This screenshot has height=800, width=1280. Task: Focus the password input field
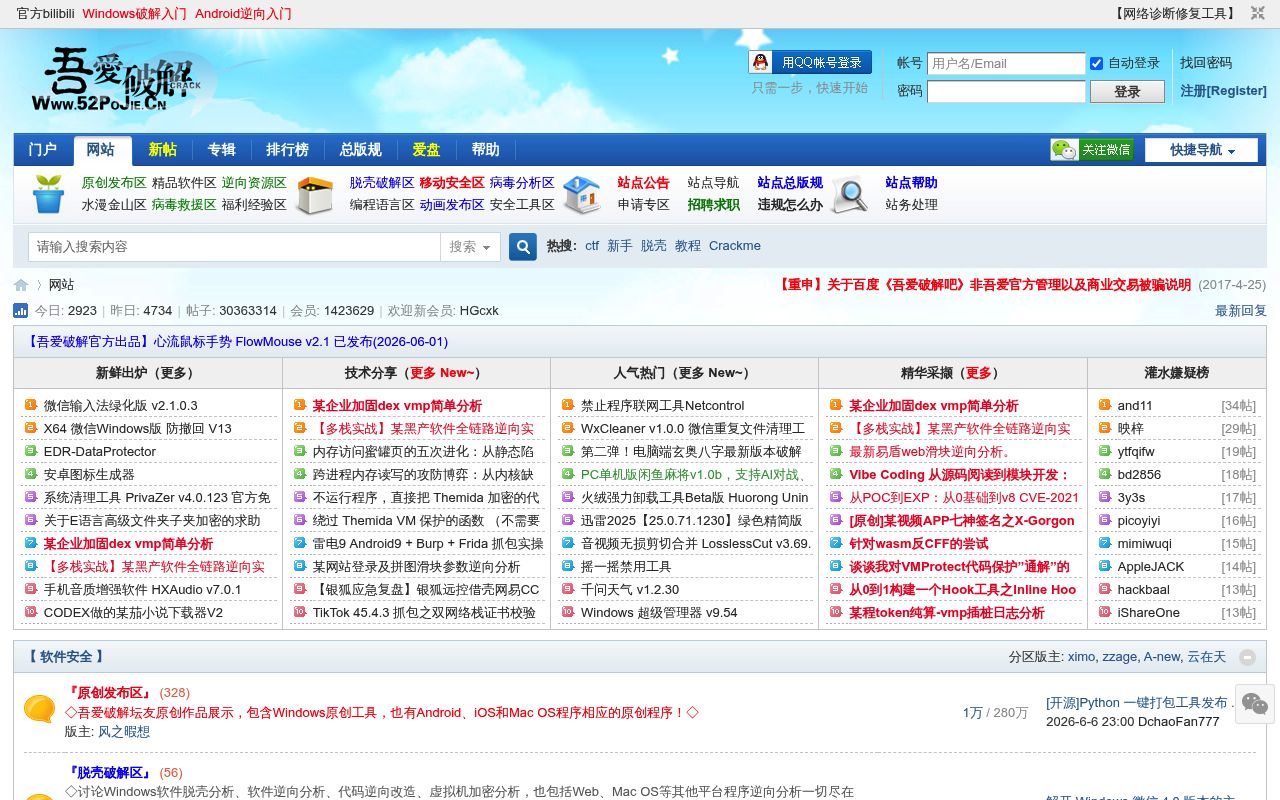coord(1006,91)
